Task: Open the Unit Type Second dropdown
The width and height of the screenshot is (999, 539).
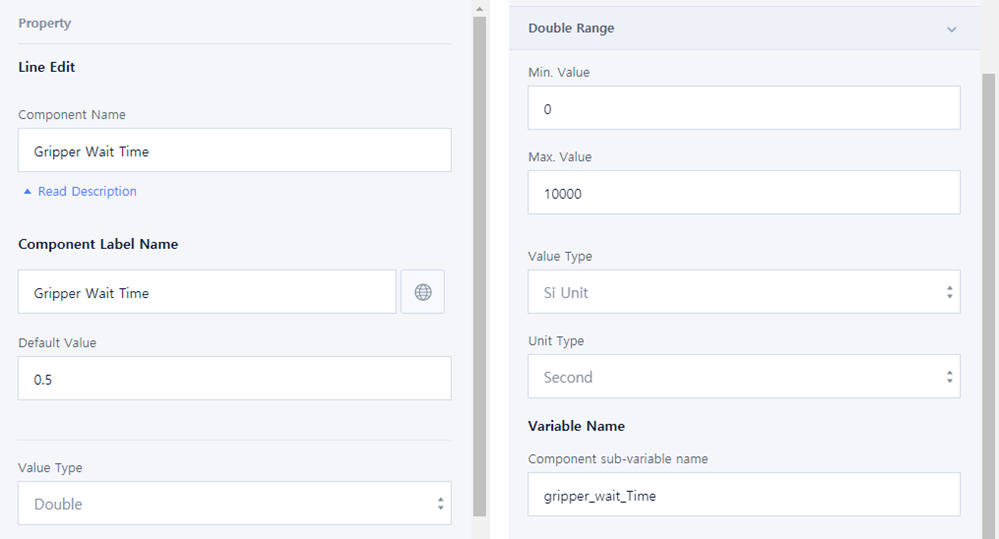Action: point(744,377)
